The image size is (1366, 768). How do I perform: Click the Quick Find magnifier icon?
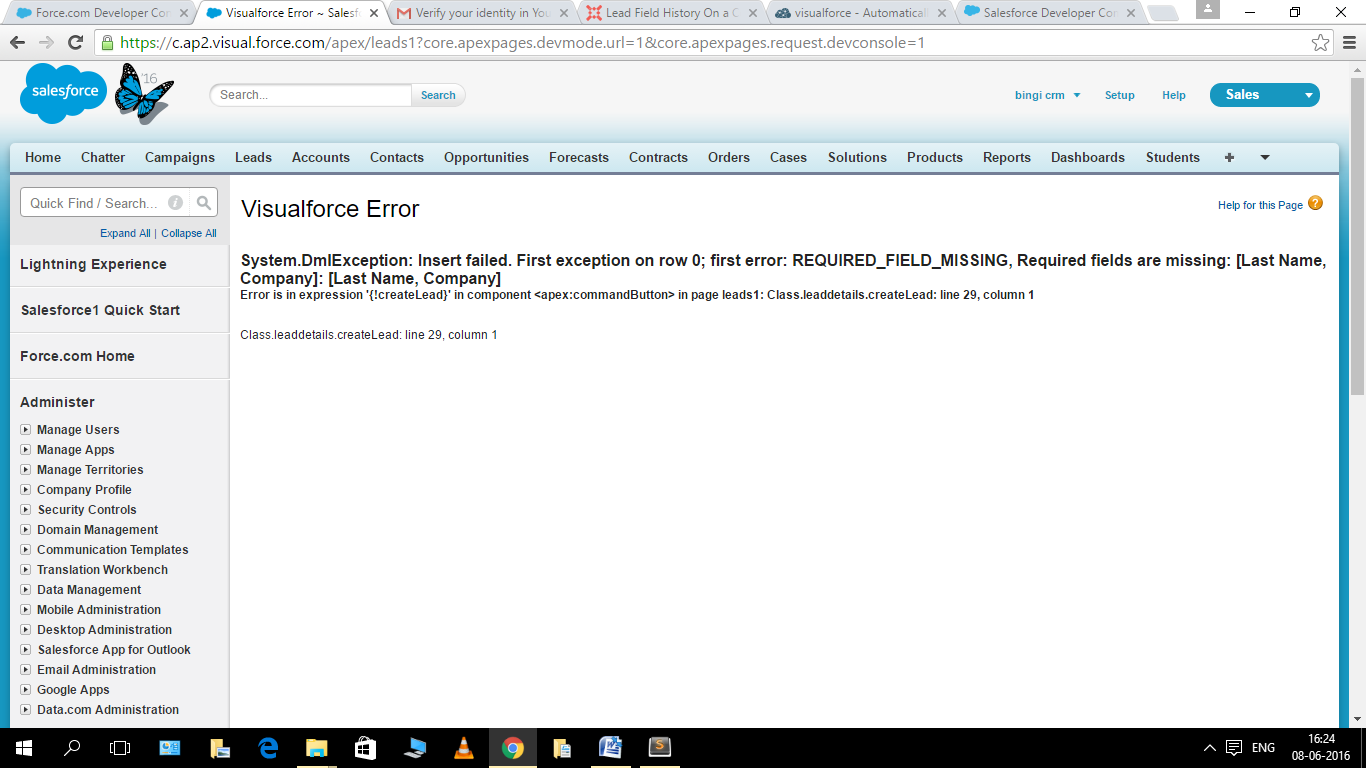coord(204,203)
